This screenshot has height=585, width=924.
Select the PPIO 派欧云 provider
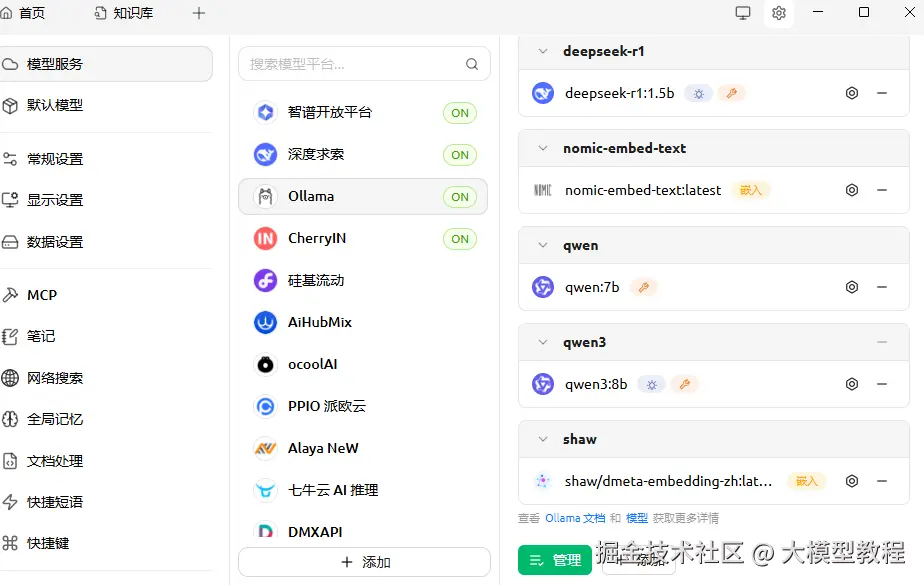pos(363,406)
